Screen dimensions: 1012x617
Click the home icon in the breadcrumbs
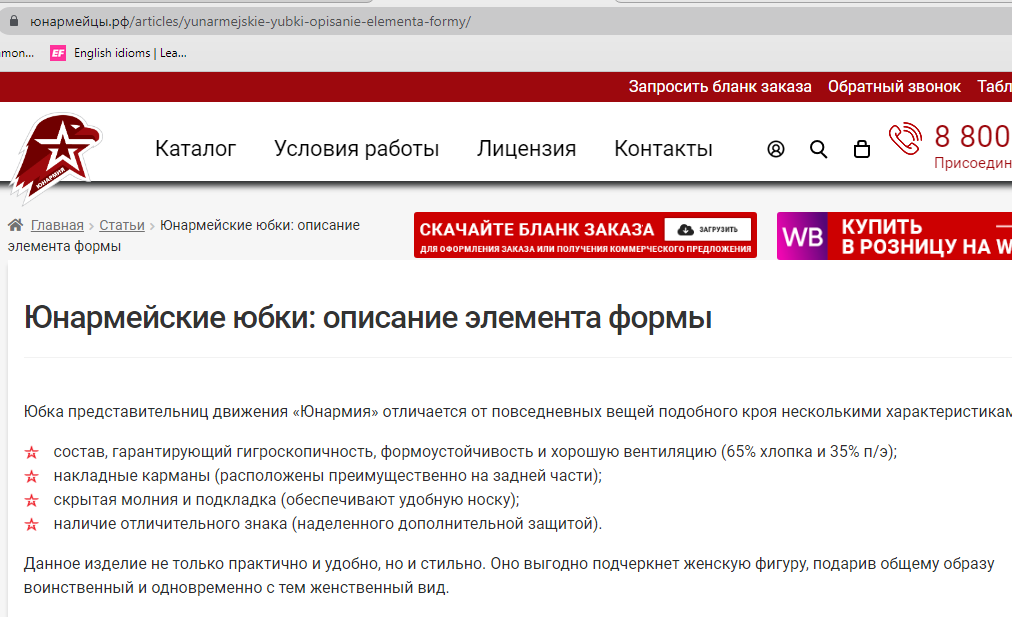pyautogui.click(x=14, y=224)
